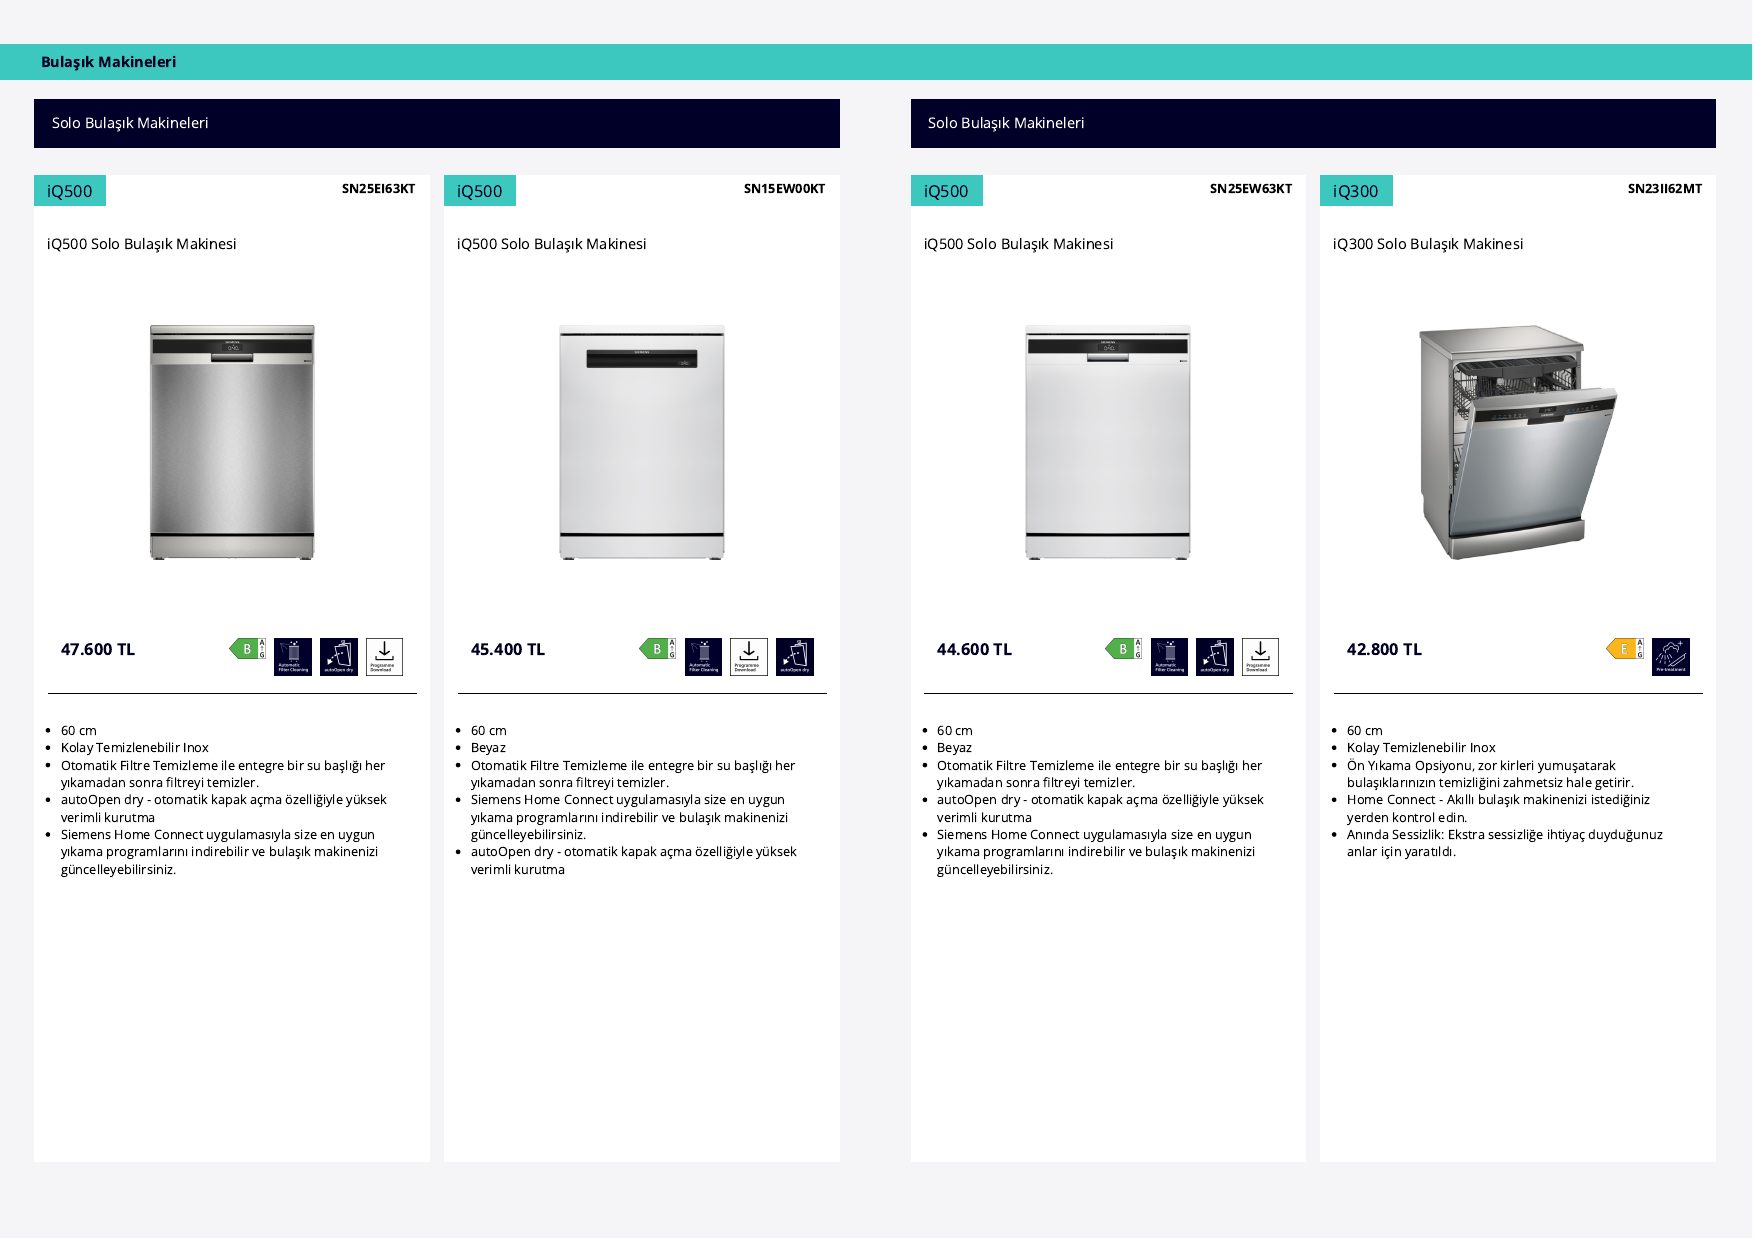This screenshot has width=1754, height=1240.
Task: Click the energy class B label for SN25EW63KT
Action: pos(1124,649)
